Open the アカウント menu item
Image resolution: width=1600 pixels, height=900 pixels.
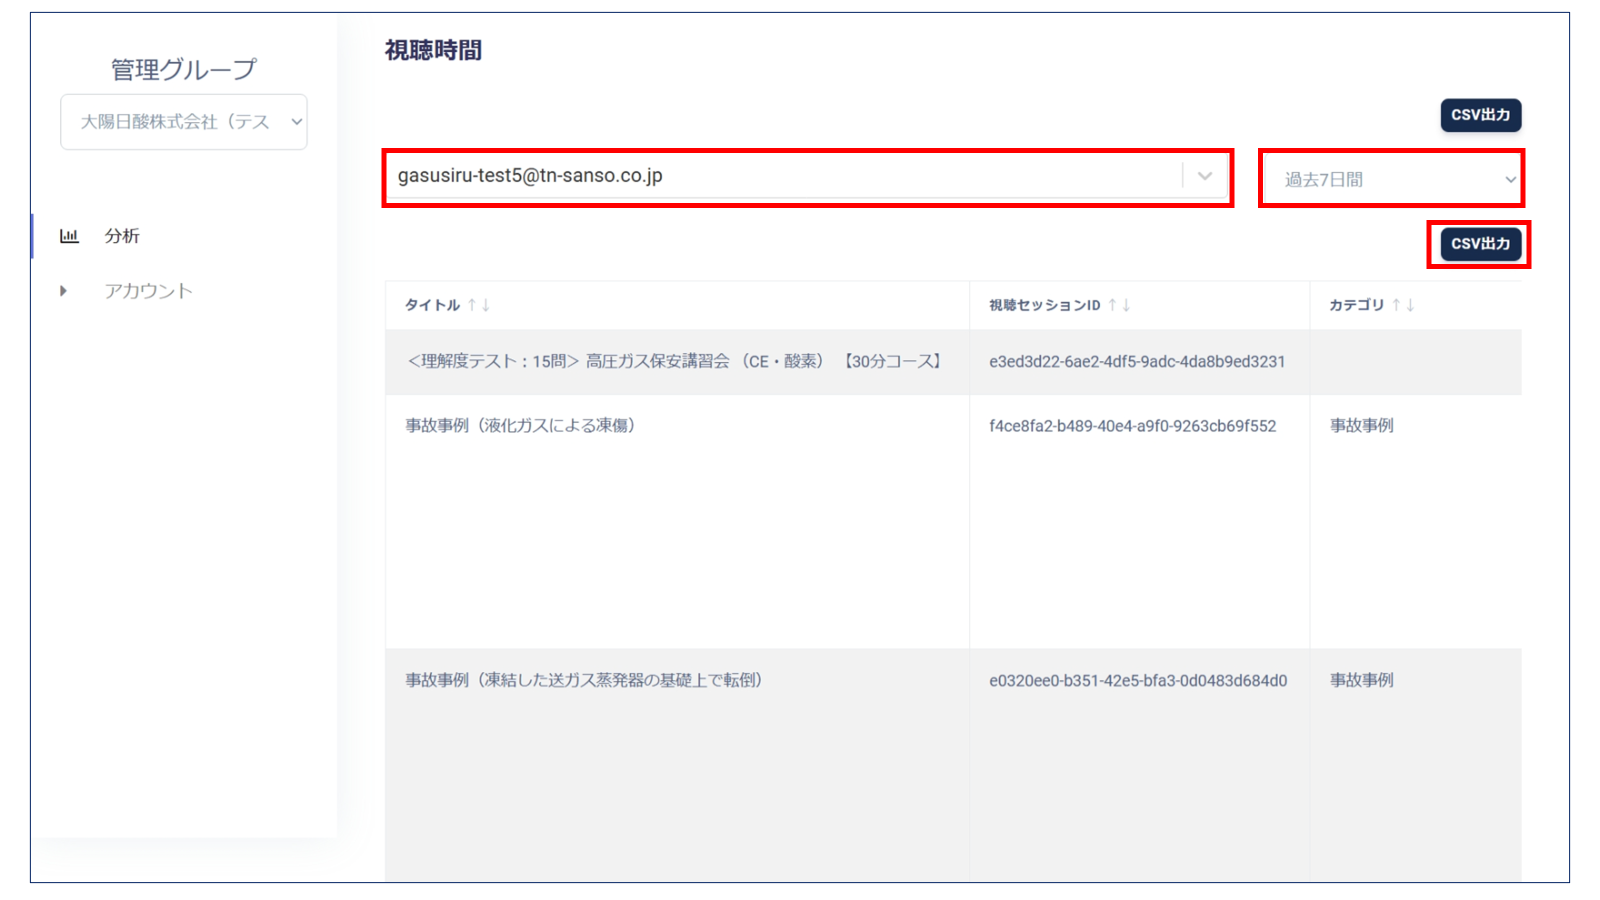[x=148, y=291]
